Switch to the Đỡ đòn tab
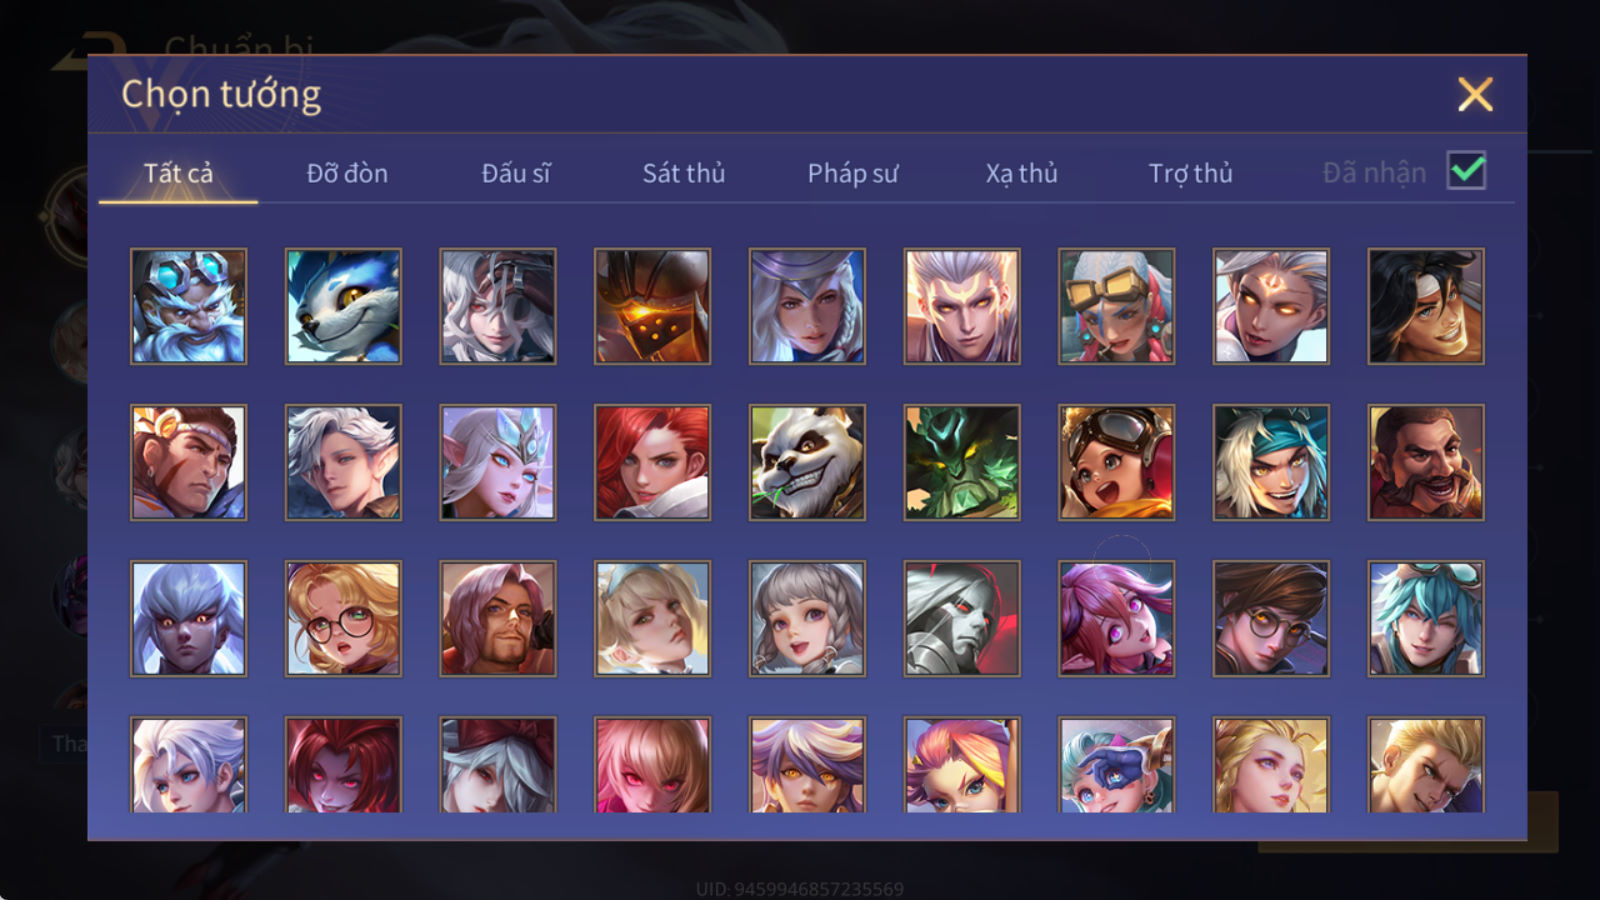This screenshot has height=900, width=1600. (347, 173)
